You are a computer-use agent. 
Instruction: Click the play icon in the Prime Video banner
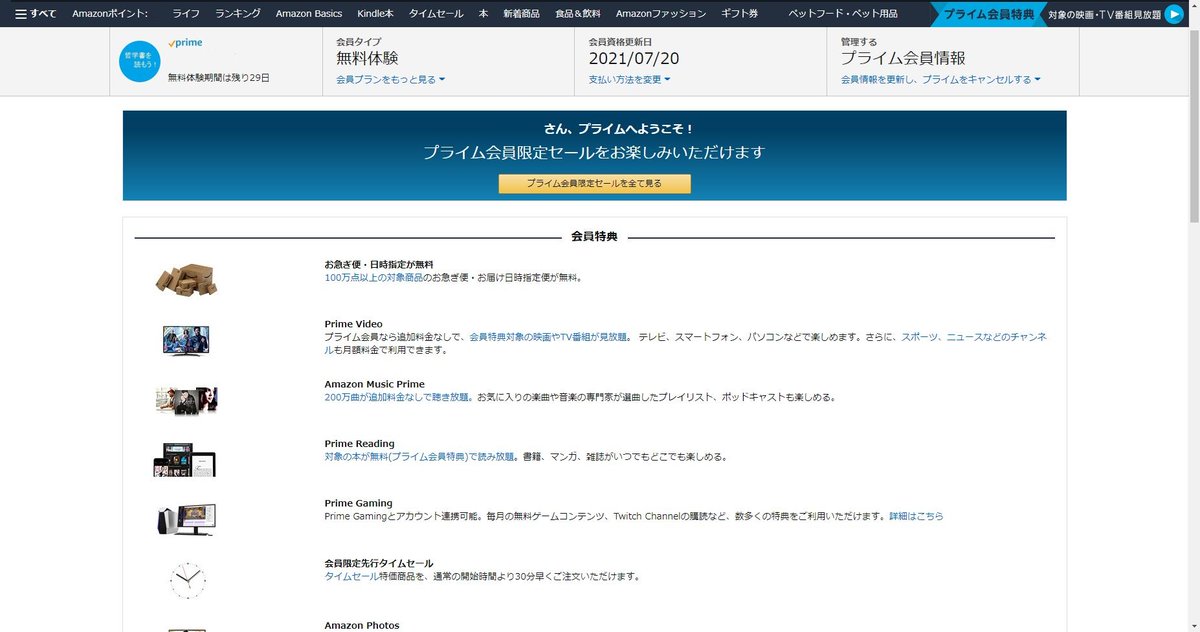tap(1173, 14)
